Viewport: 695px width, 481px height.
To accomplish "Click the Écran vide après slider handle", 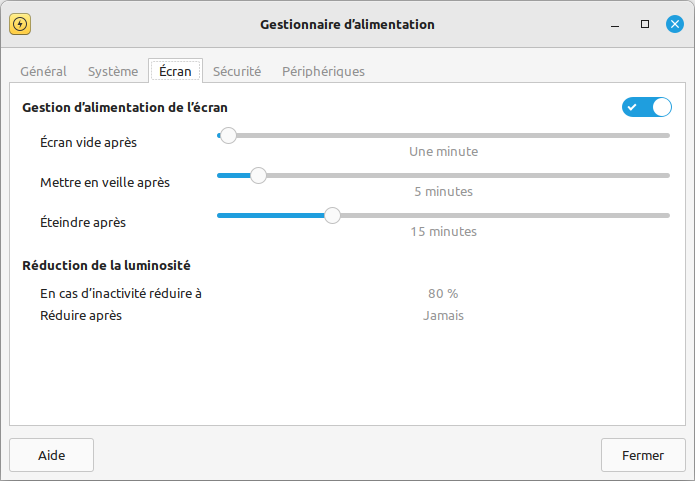I will [228, 136].
